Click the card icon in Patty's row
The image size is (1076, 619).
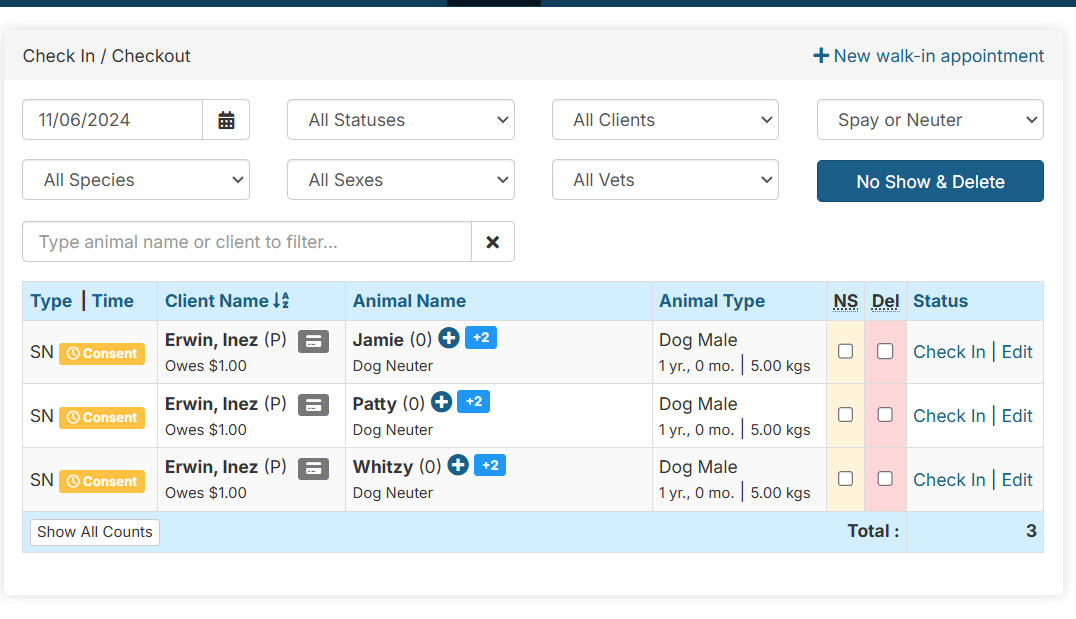point(313,405)
